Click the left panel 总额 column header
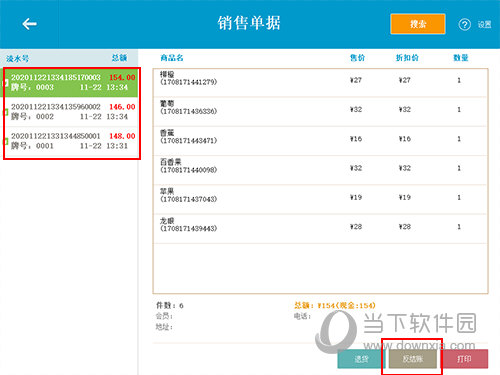 (x=119, y=58)
